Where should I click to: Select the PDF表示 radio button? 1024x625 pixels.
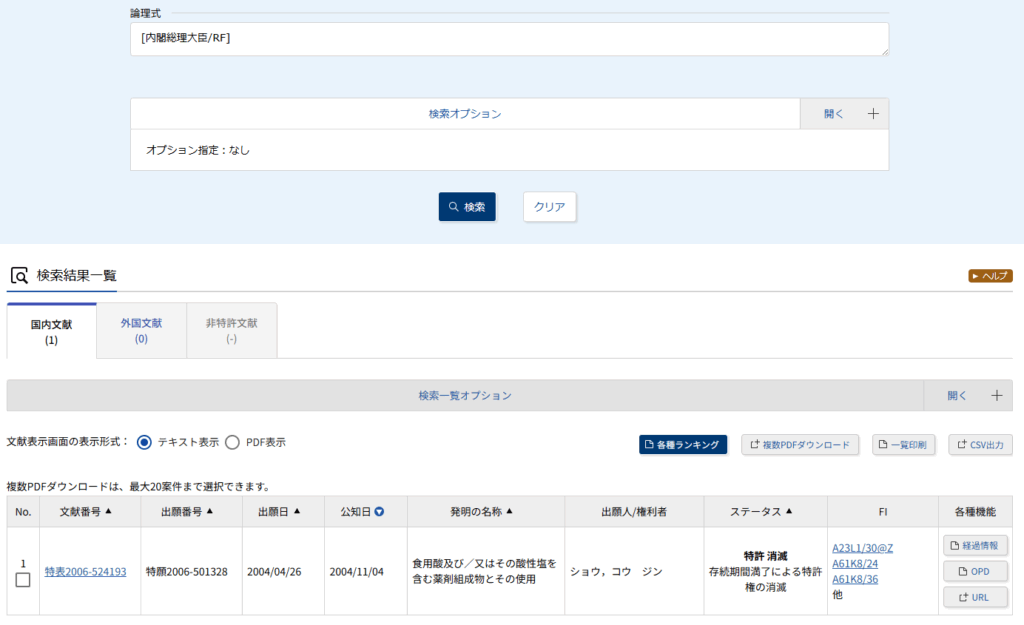232,442
